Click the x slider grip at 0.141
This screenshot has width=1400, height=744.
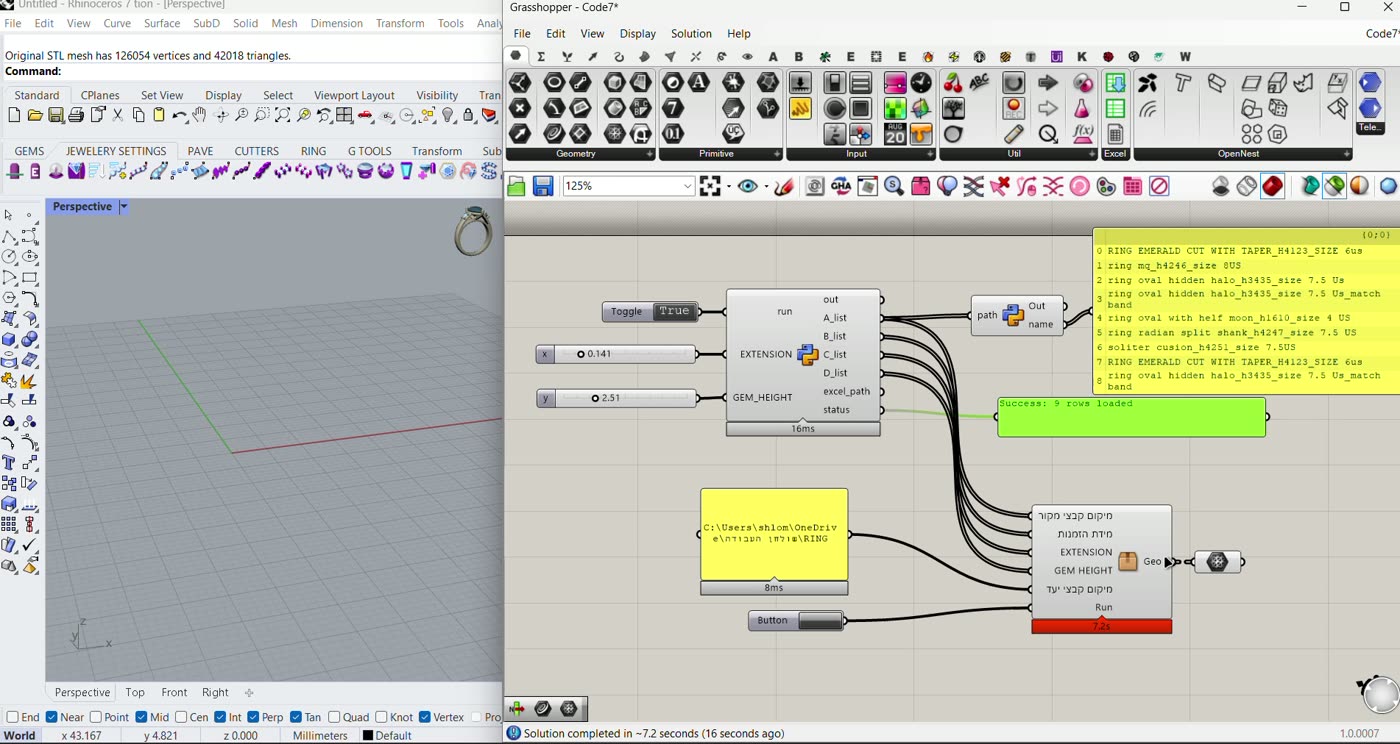(x=581, y=354)
